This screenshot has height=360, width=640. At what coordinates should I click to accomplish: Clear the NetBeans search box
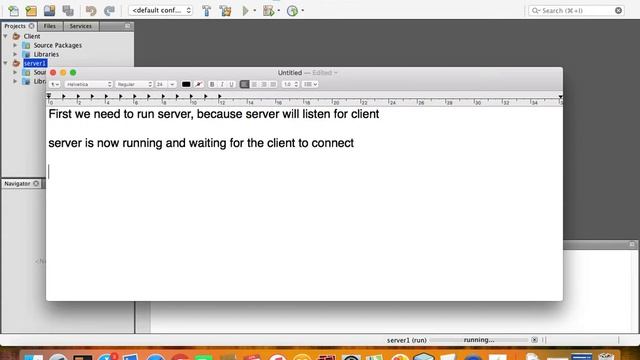(618, 10)
